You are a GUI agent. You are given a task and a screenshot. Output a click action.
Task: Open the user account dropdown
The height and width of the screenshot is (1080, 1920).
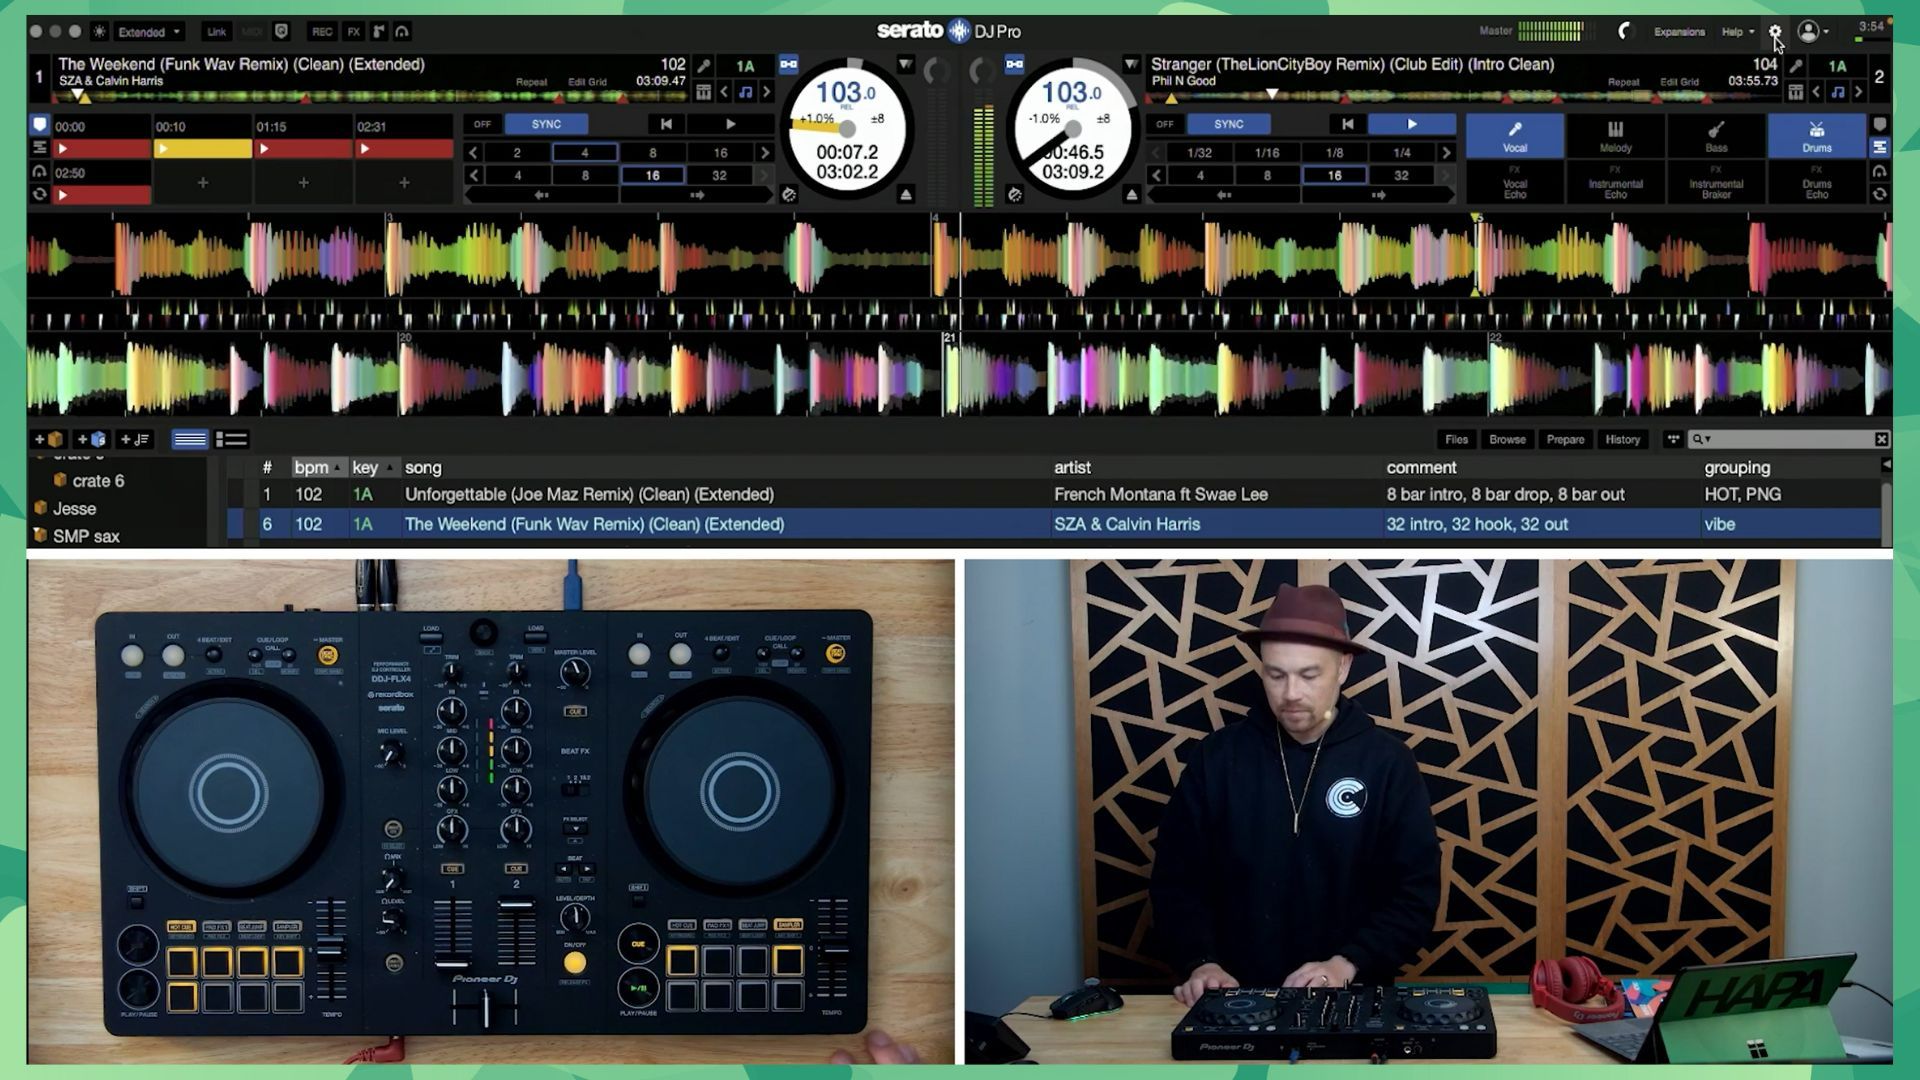point(1813,32)
